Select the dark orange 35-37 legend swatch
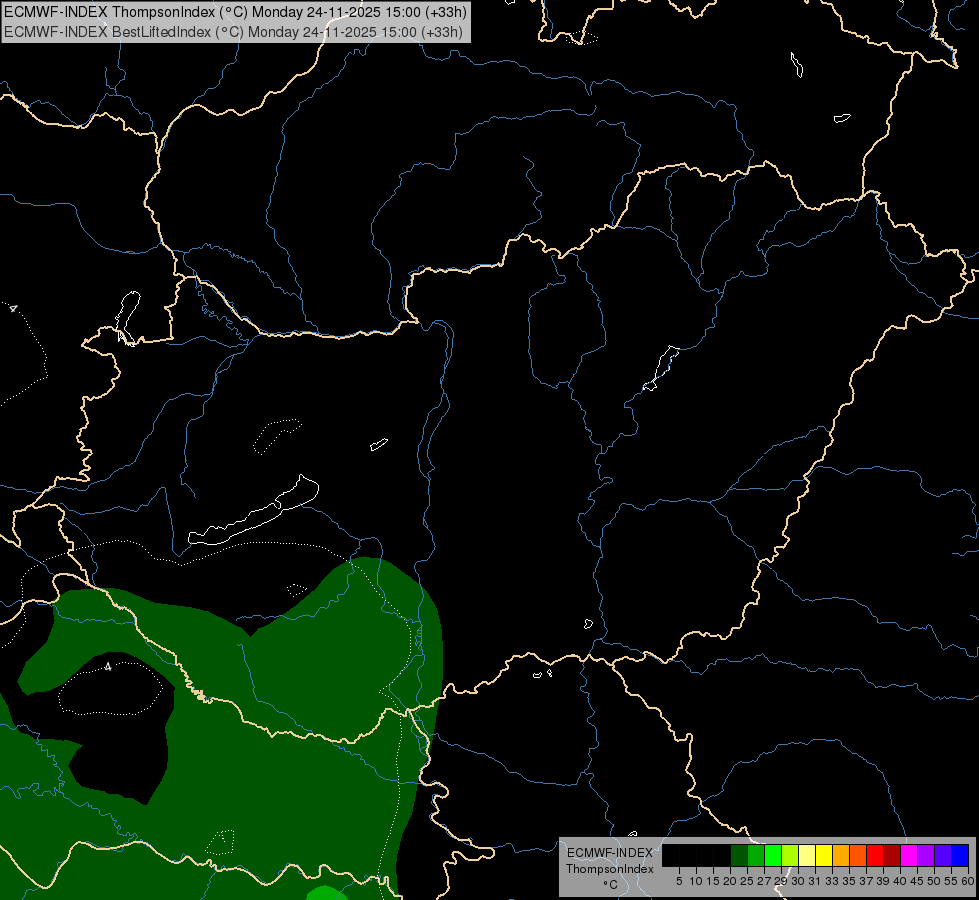Screen dimensions: 979x900 pos(858,855)
